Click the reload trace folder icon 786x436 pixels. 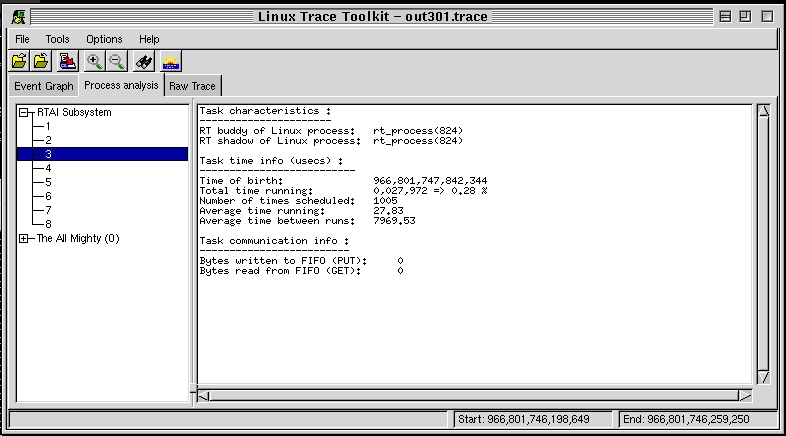point(41,62)
